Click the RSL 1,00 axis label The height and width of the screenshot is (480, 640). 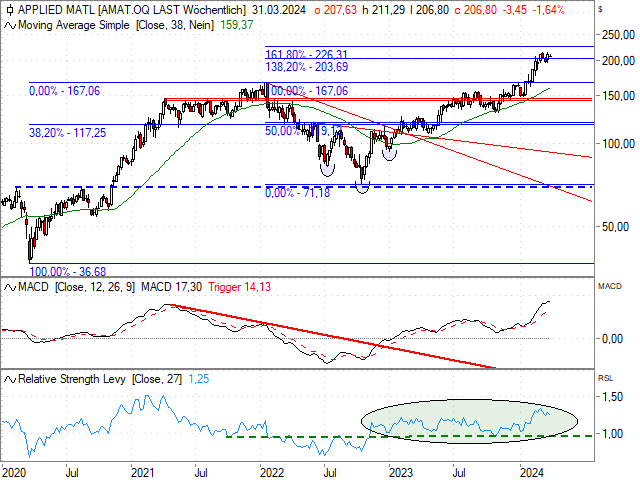[612, 434]
